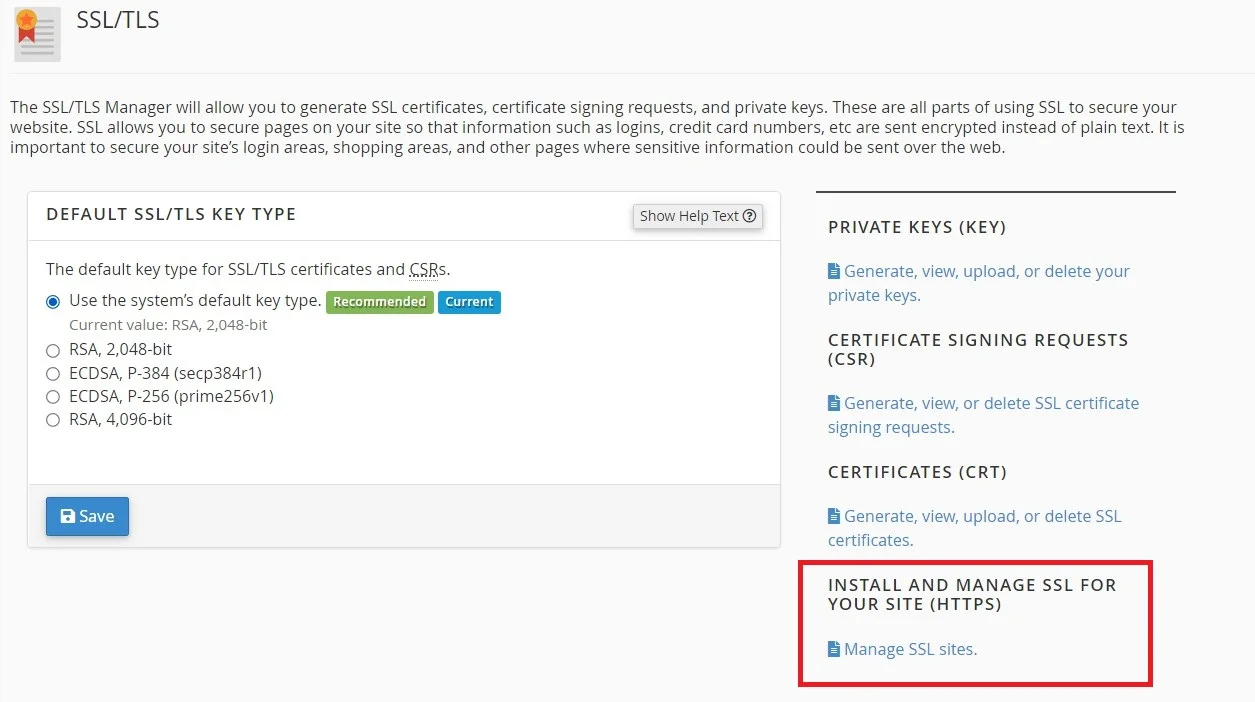Select the ECDSA, P-384 key type

tap(53, 373)
